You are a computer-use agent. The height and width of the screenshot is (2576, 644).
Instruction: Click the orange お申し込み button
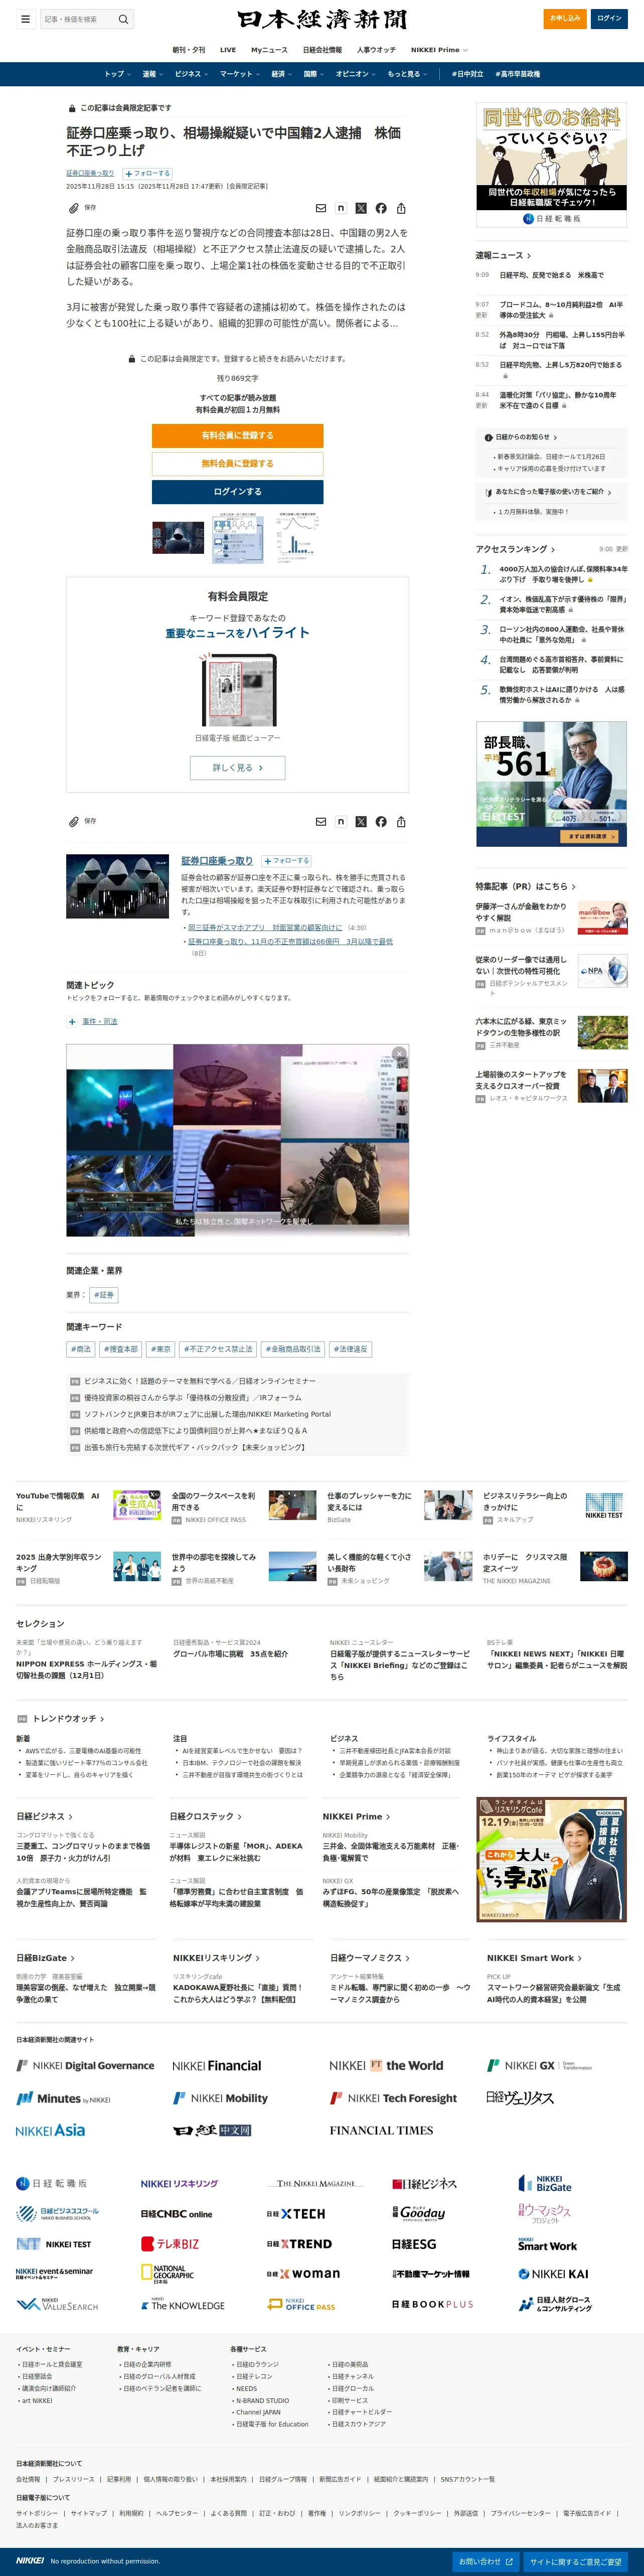[565, 19]
